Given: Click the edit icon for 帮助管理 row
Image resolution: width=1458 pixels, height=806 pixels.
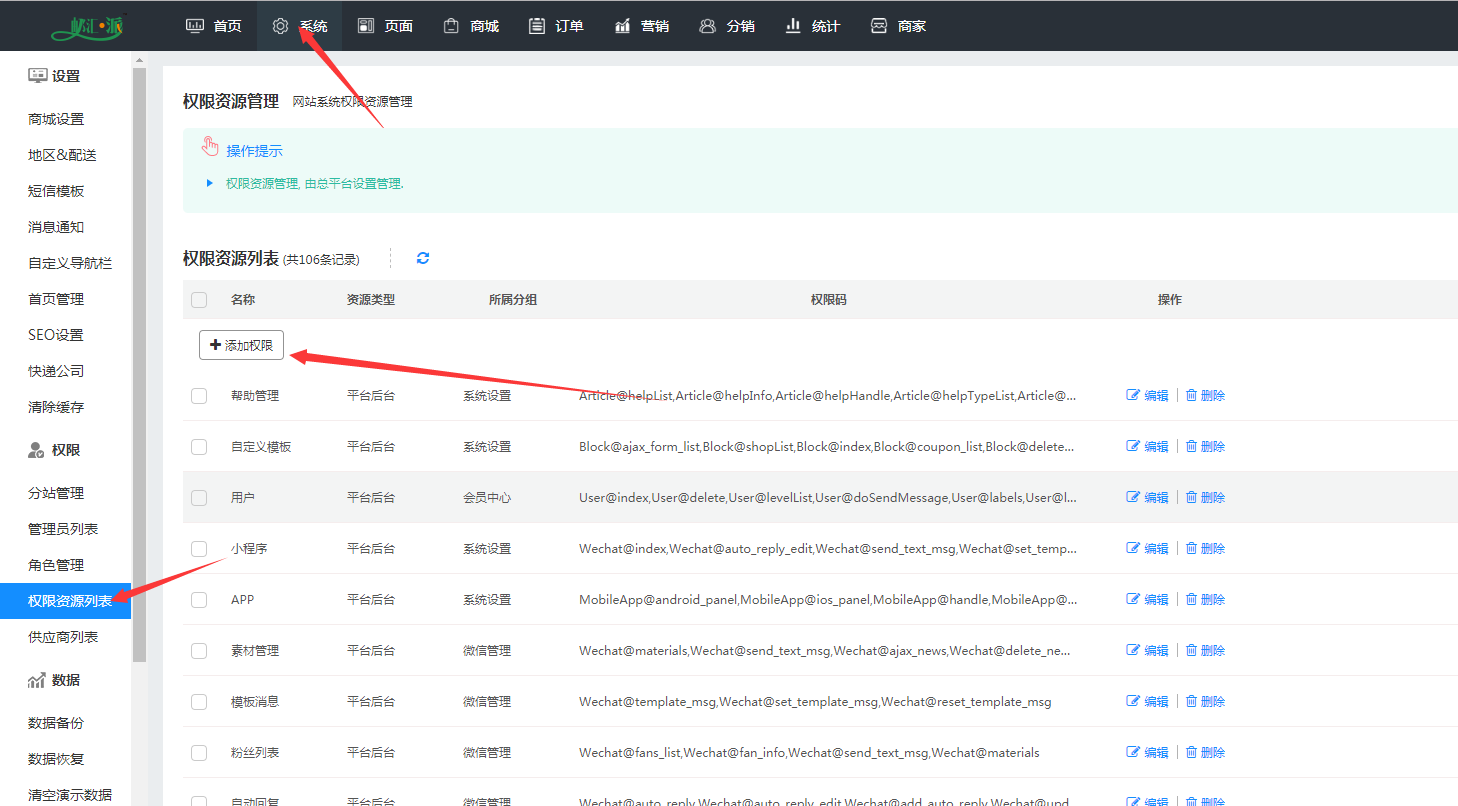Looking at the screenshot, I should pos(1133,395).
